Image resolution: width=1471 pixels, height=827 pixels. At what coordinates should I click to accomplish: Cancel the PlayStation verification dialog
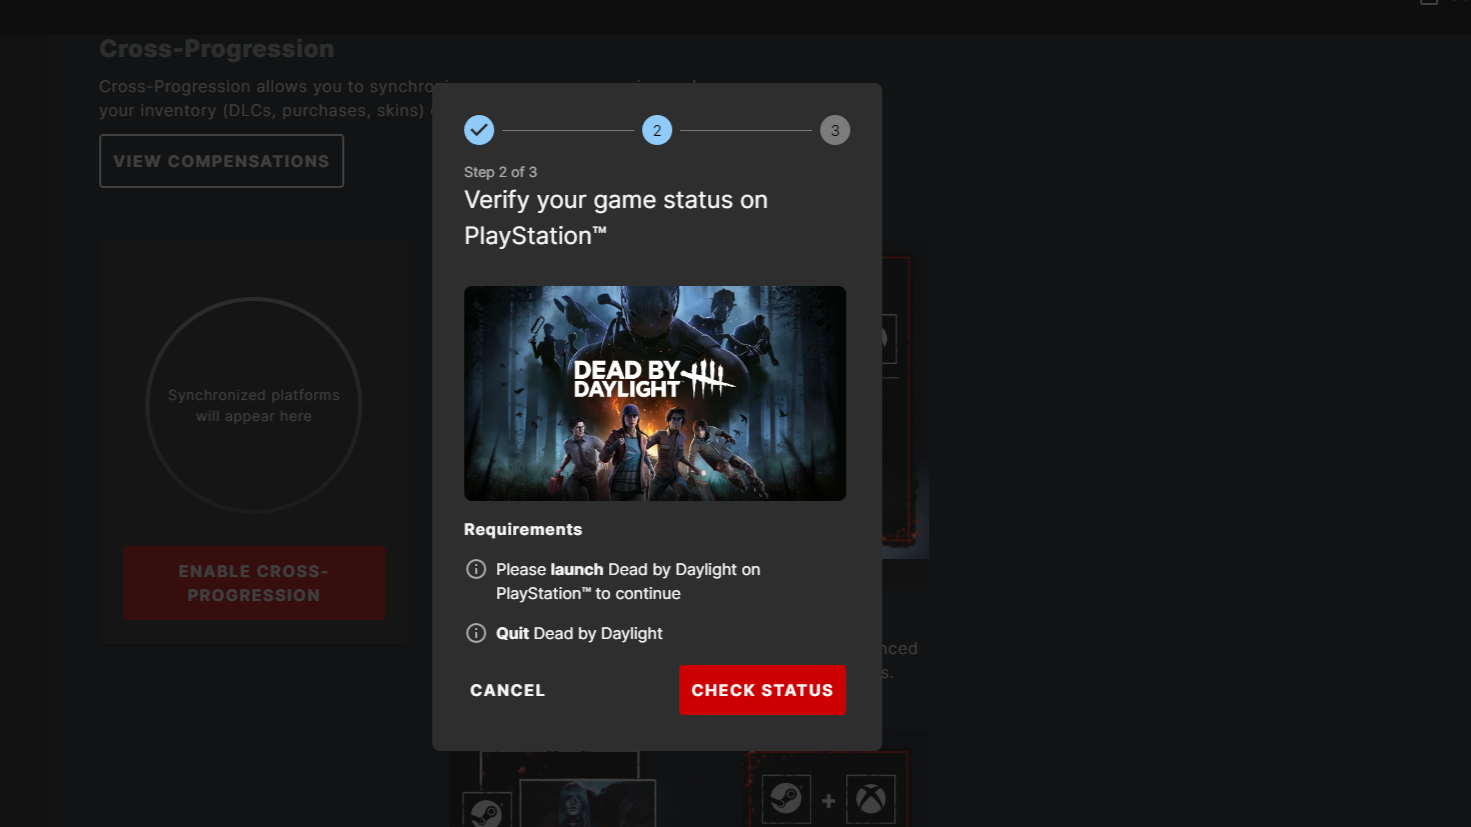(507, 690)
